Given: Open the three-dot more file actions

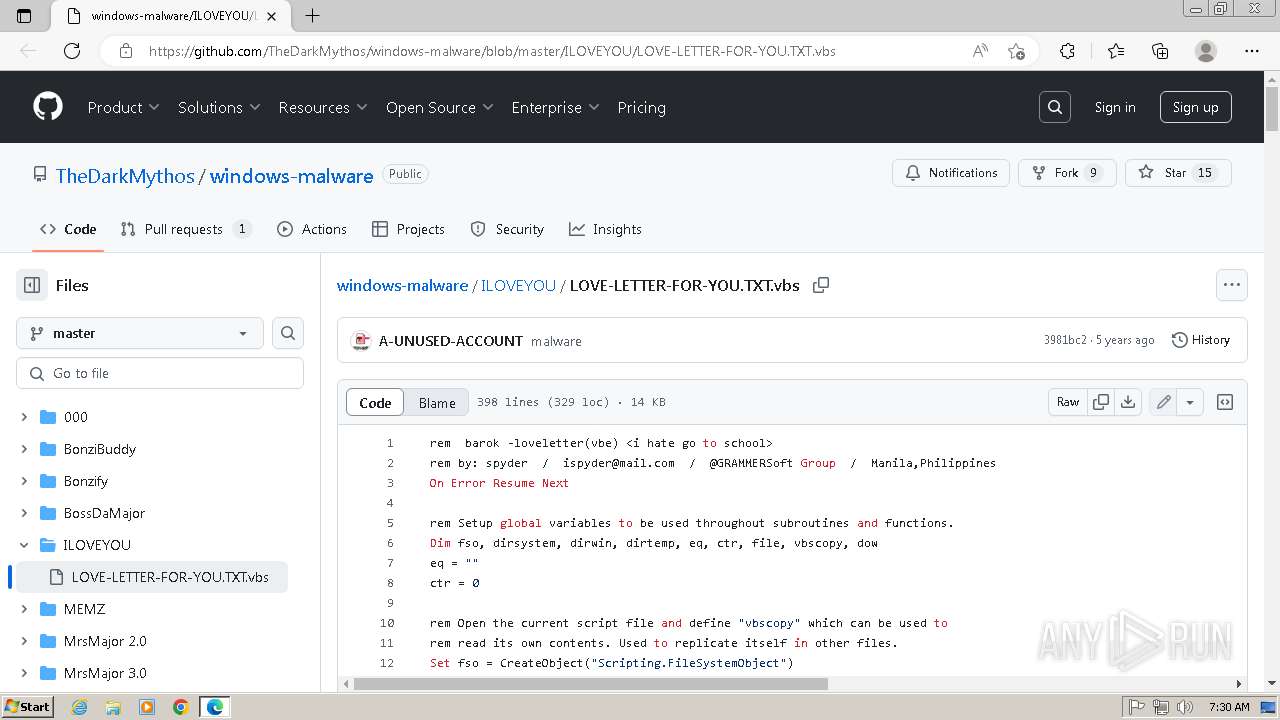Looking at the screenshot, I should (1232, 285).
